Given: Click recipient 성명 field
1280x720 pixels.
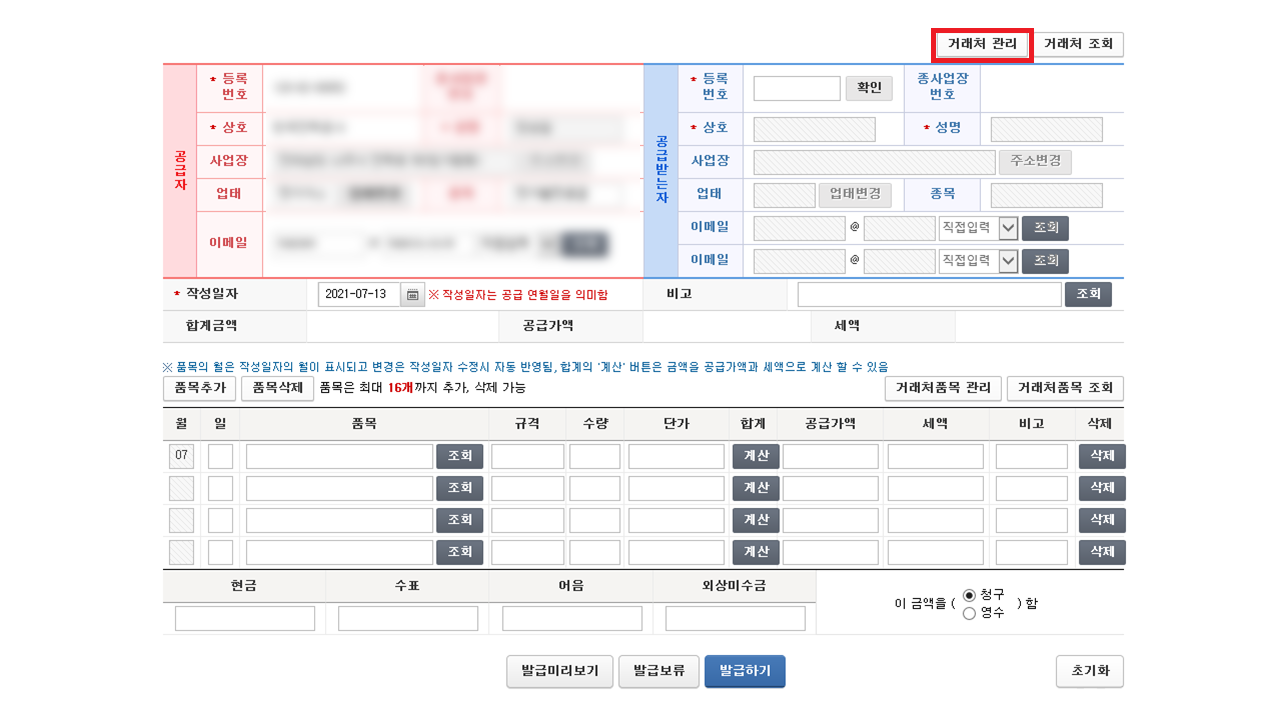Looking at the screenshot, I should [1046, 129].
